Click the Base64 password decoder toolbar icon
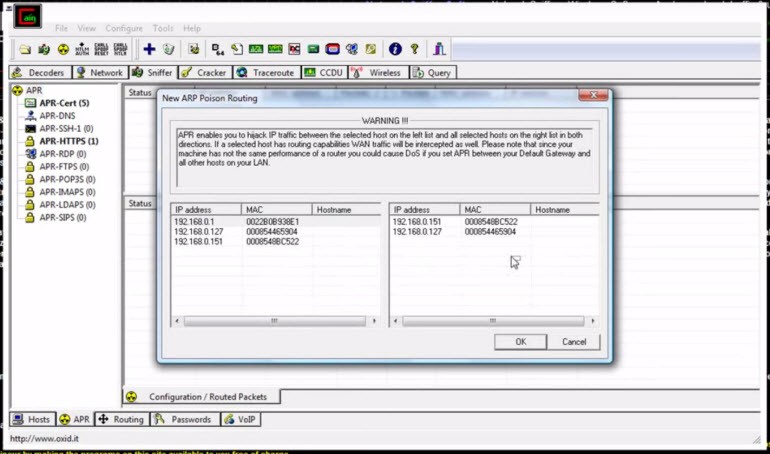Screen dimensions: 770x454 (218, 49)
